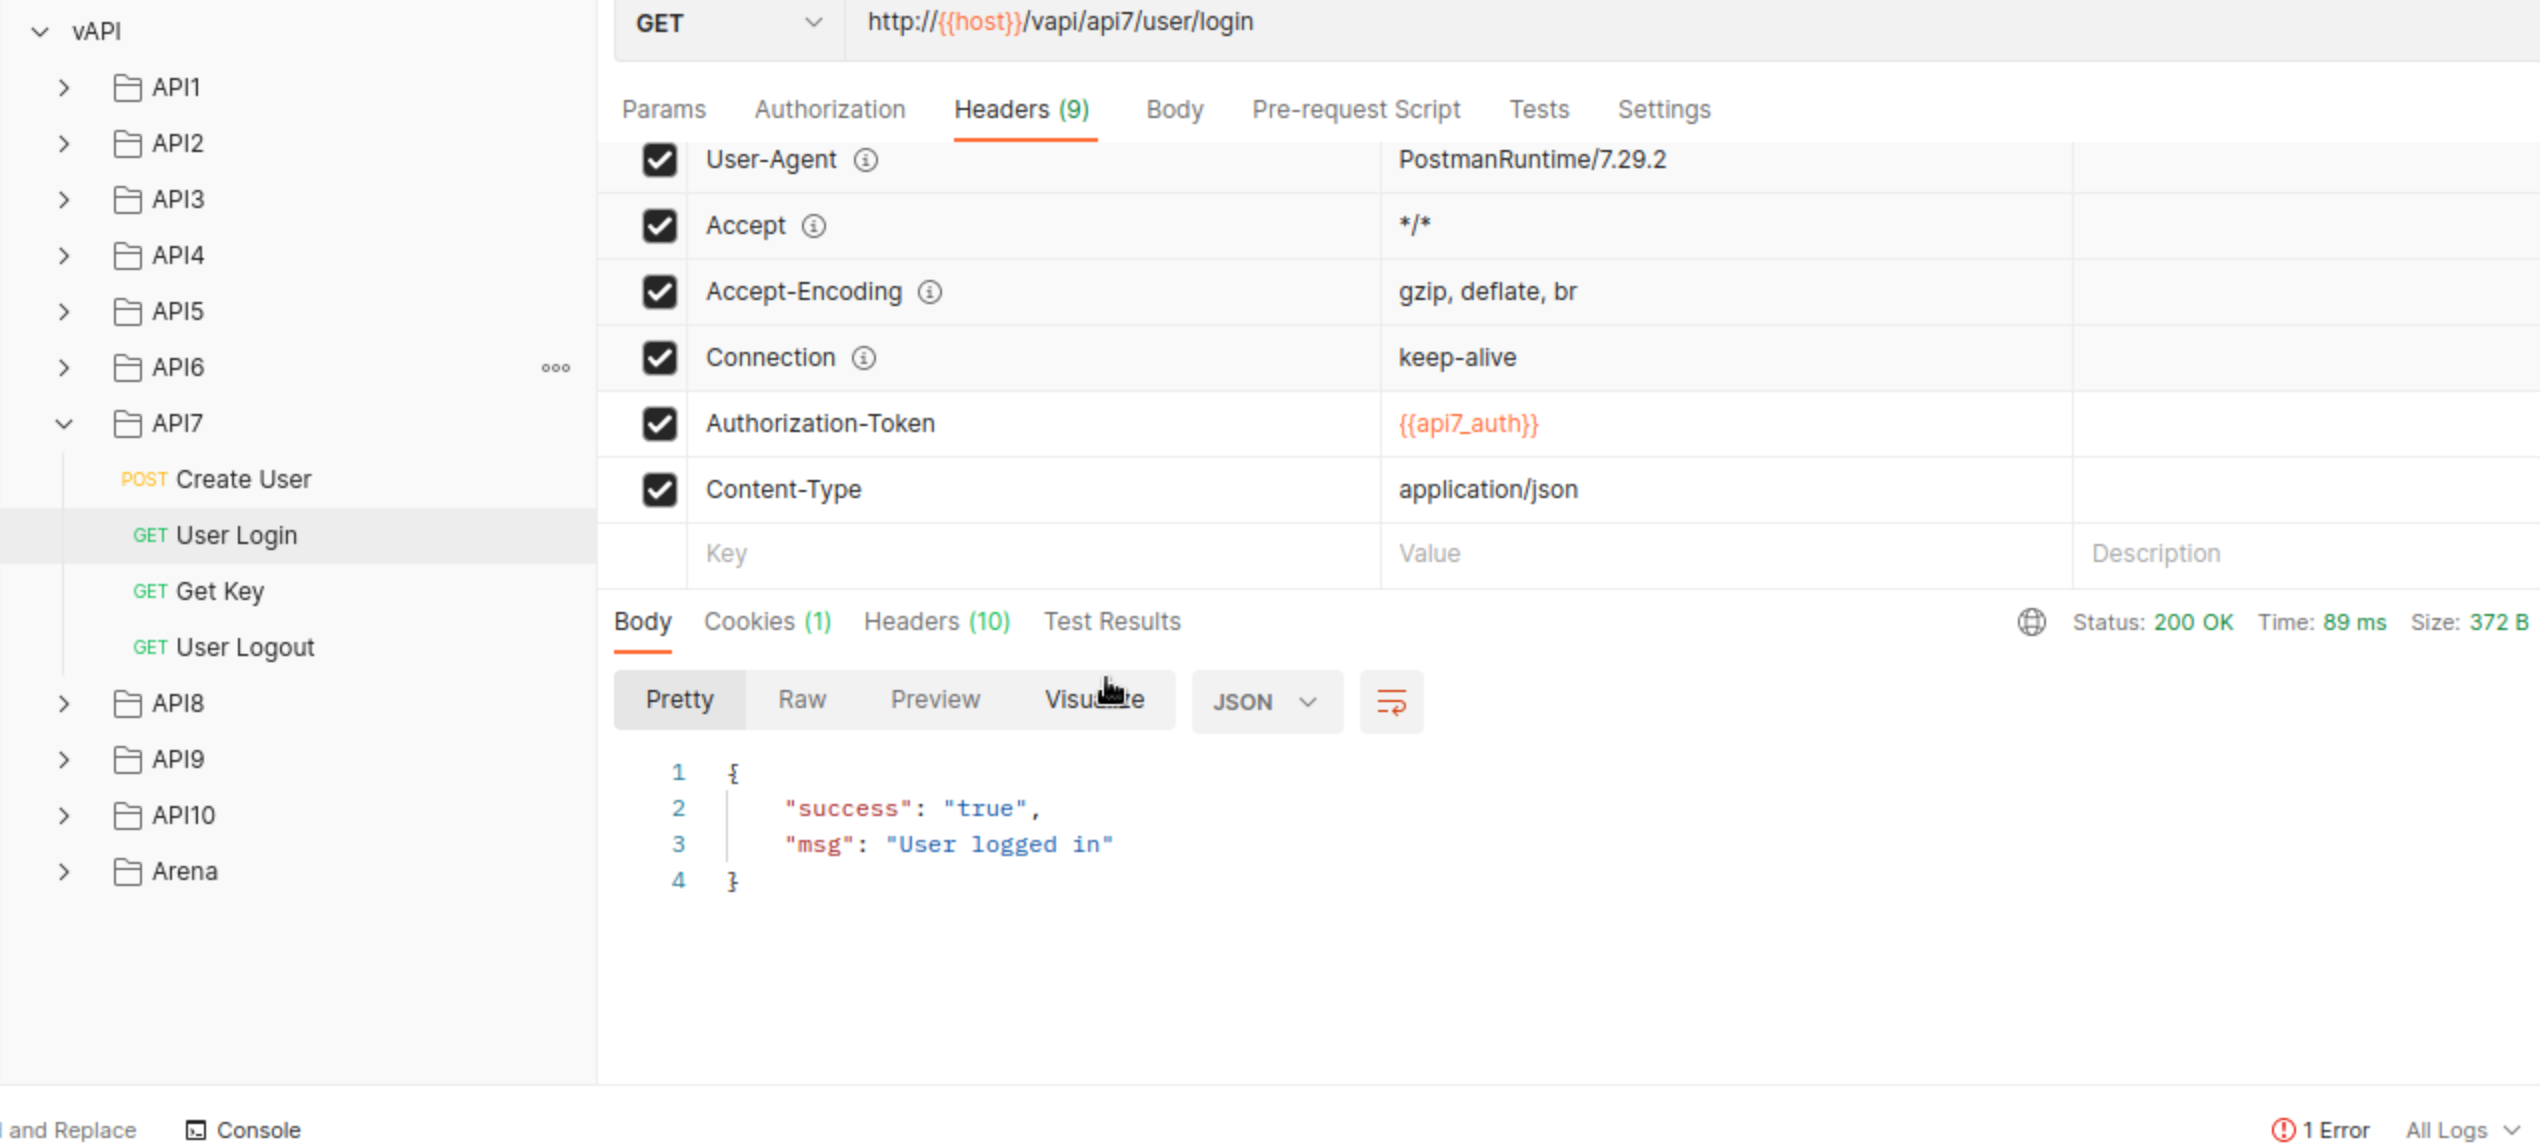Click info icon next to User-Agent header

coord(866,160)
